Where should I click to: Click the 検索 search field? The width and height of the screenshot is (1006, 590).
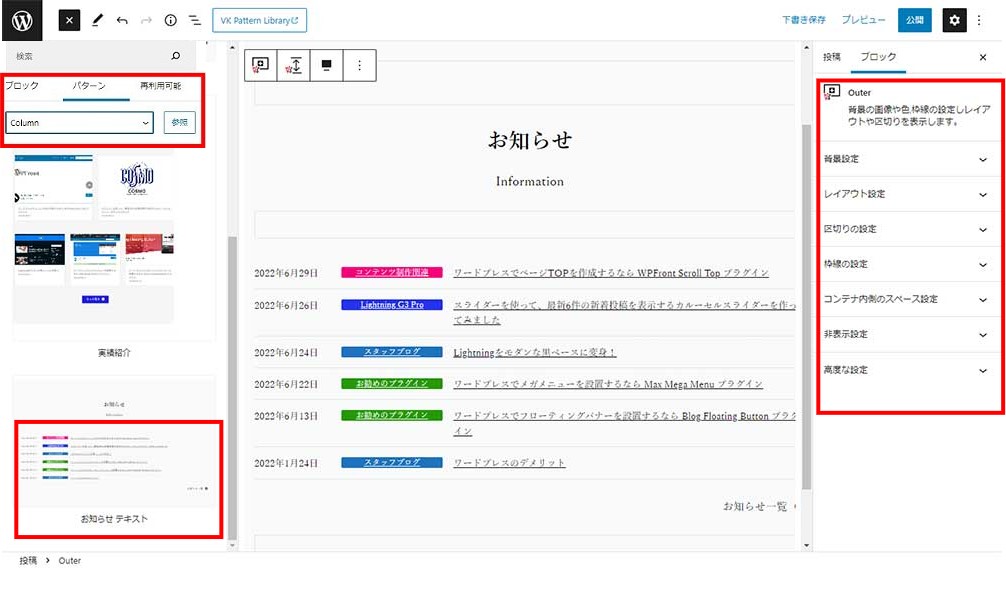[90, 56]
